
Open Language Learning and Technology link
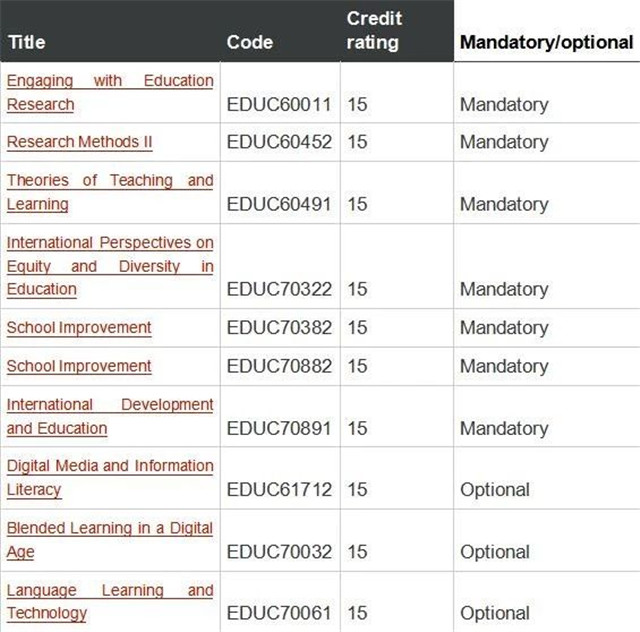(110, 601)
